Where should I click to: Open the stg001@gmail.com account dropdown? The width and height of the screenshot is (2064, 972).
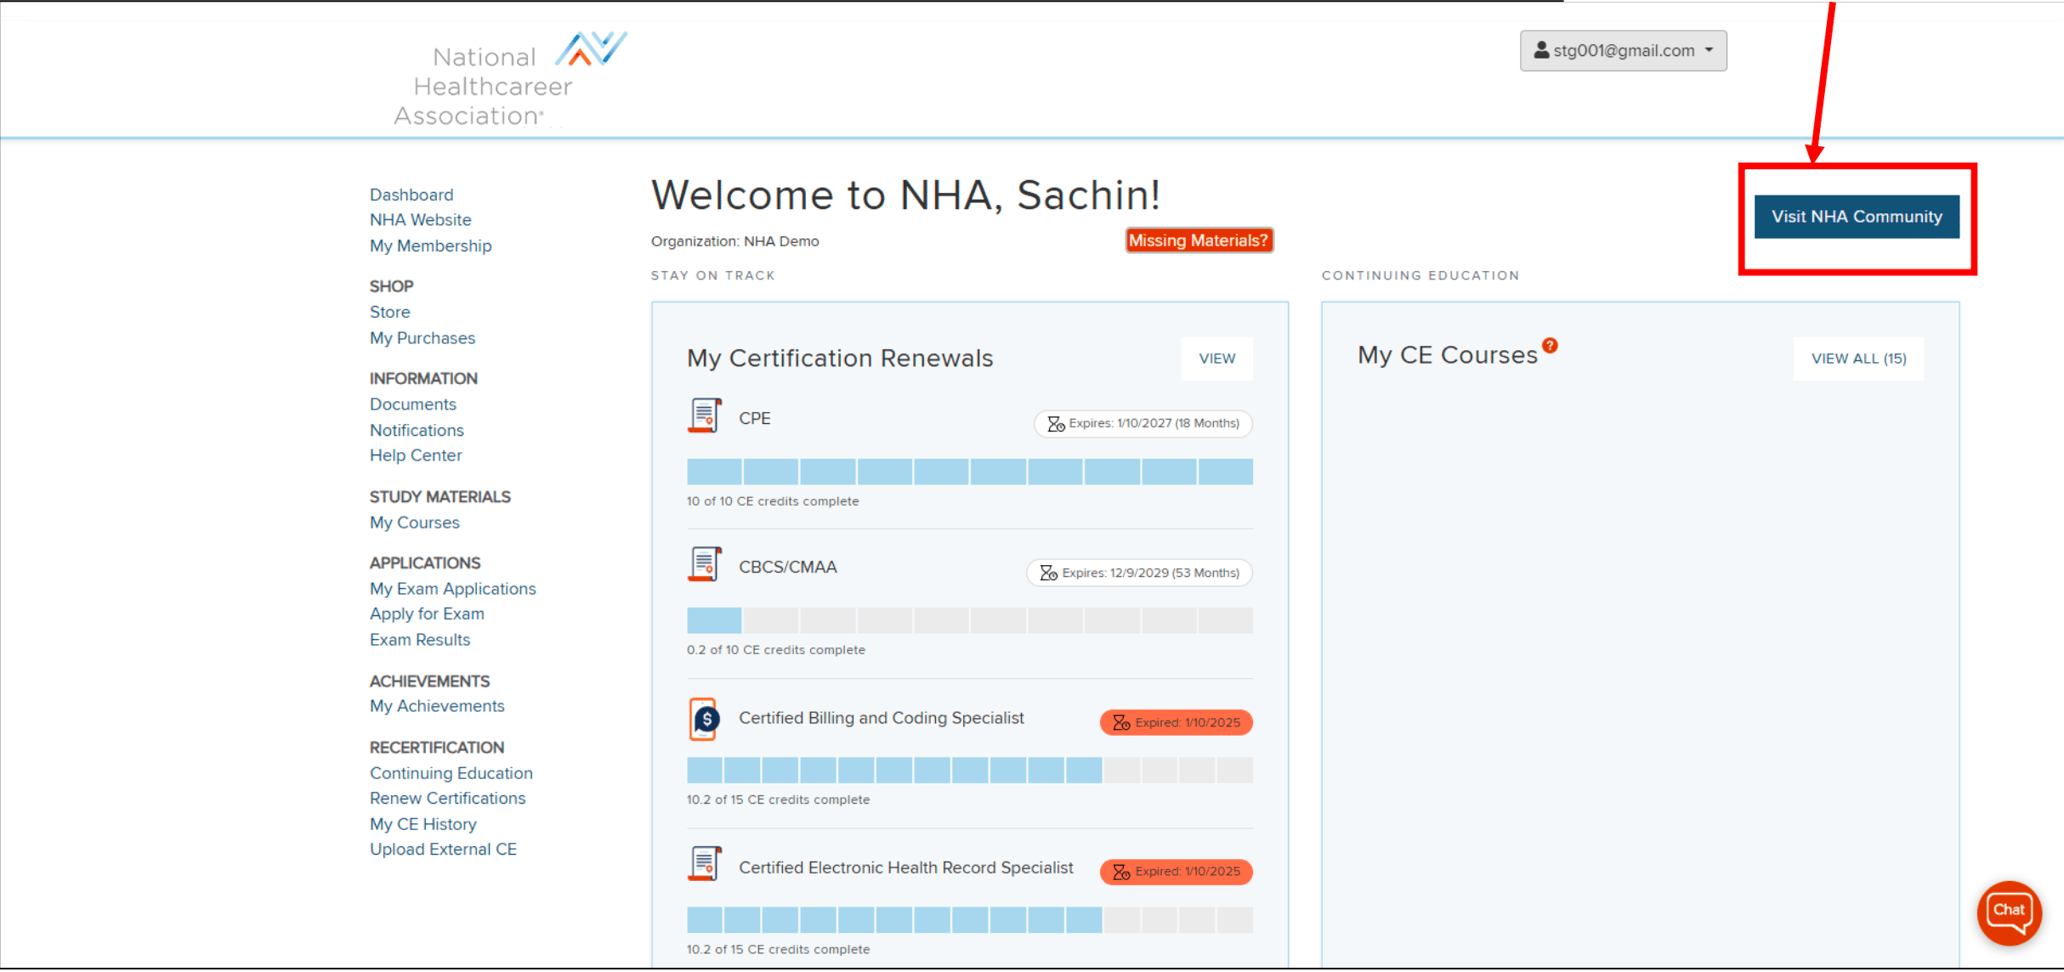tap(1622, 50)
